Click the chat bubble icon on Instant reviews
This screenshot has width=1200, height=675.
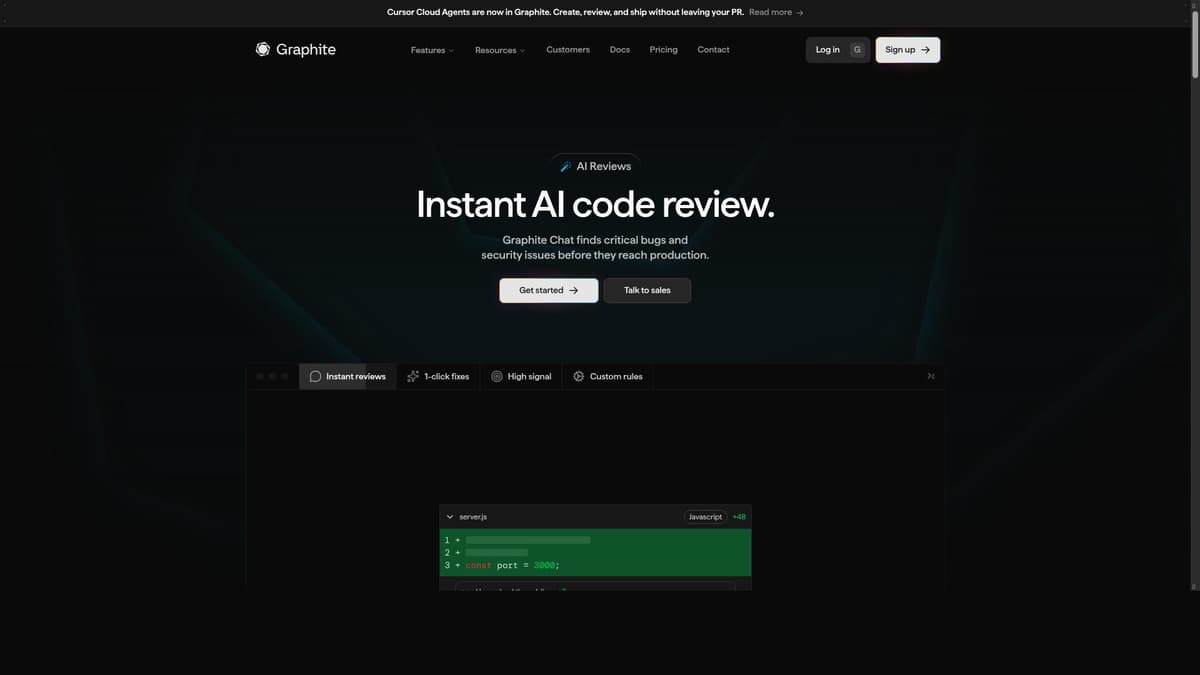click(x=315, y=376)
